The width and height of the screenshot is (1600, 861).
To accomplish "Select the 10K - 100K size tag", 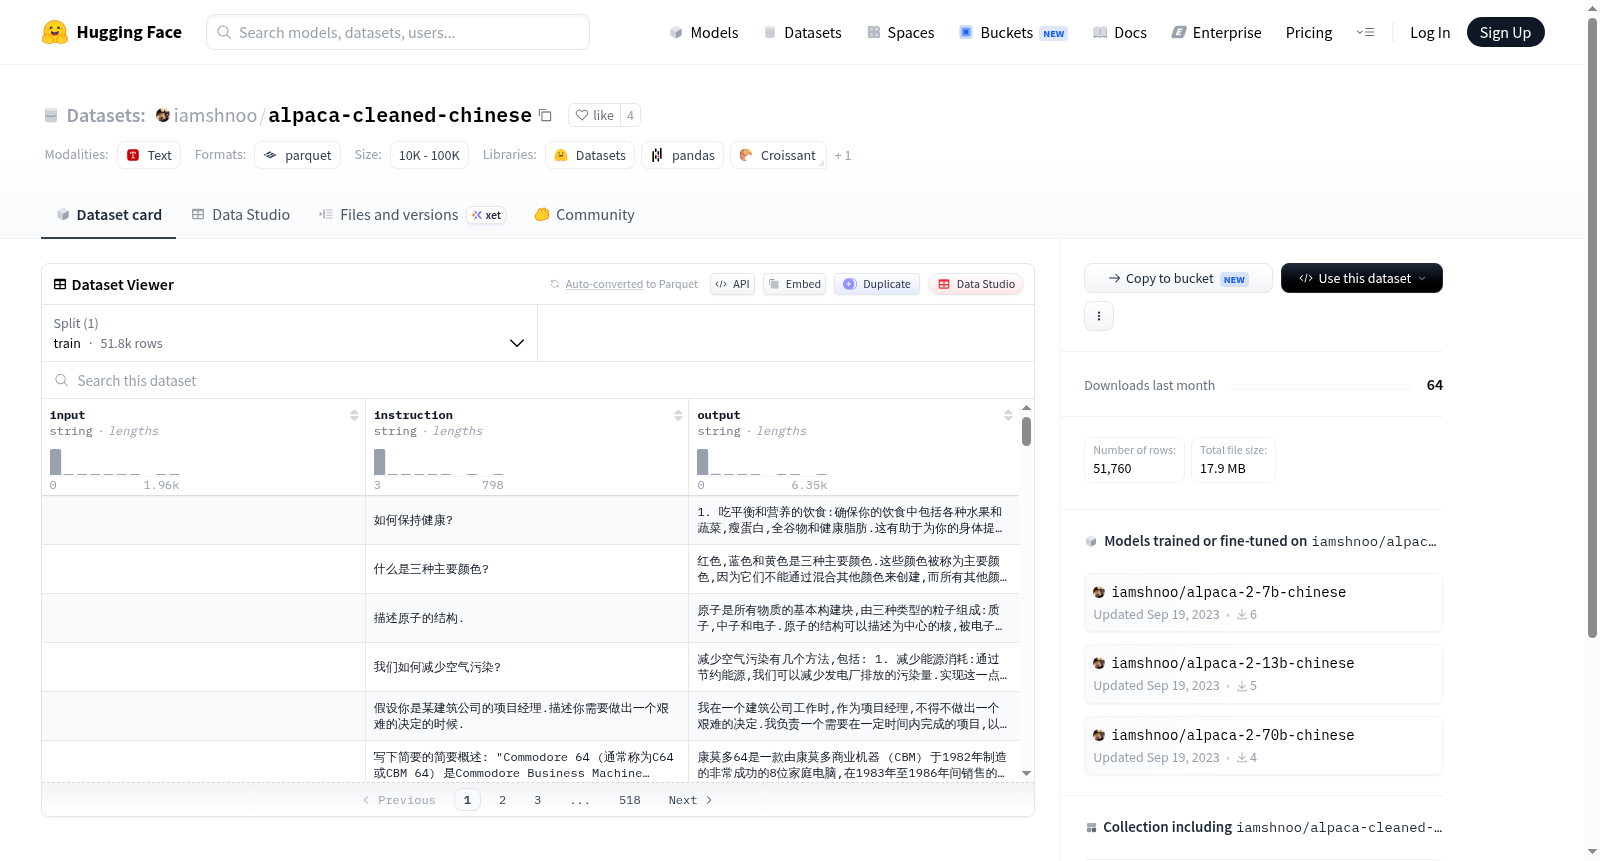I will (429, 155).
